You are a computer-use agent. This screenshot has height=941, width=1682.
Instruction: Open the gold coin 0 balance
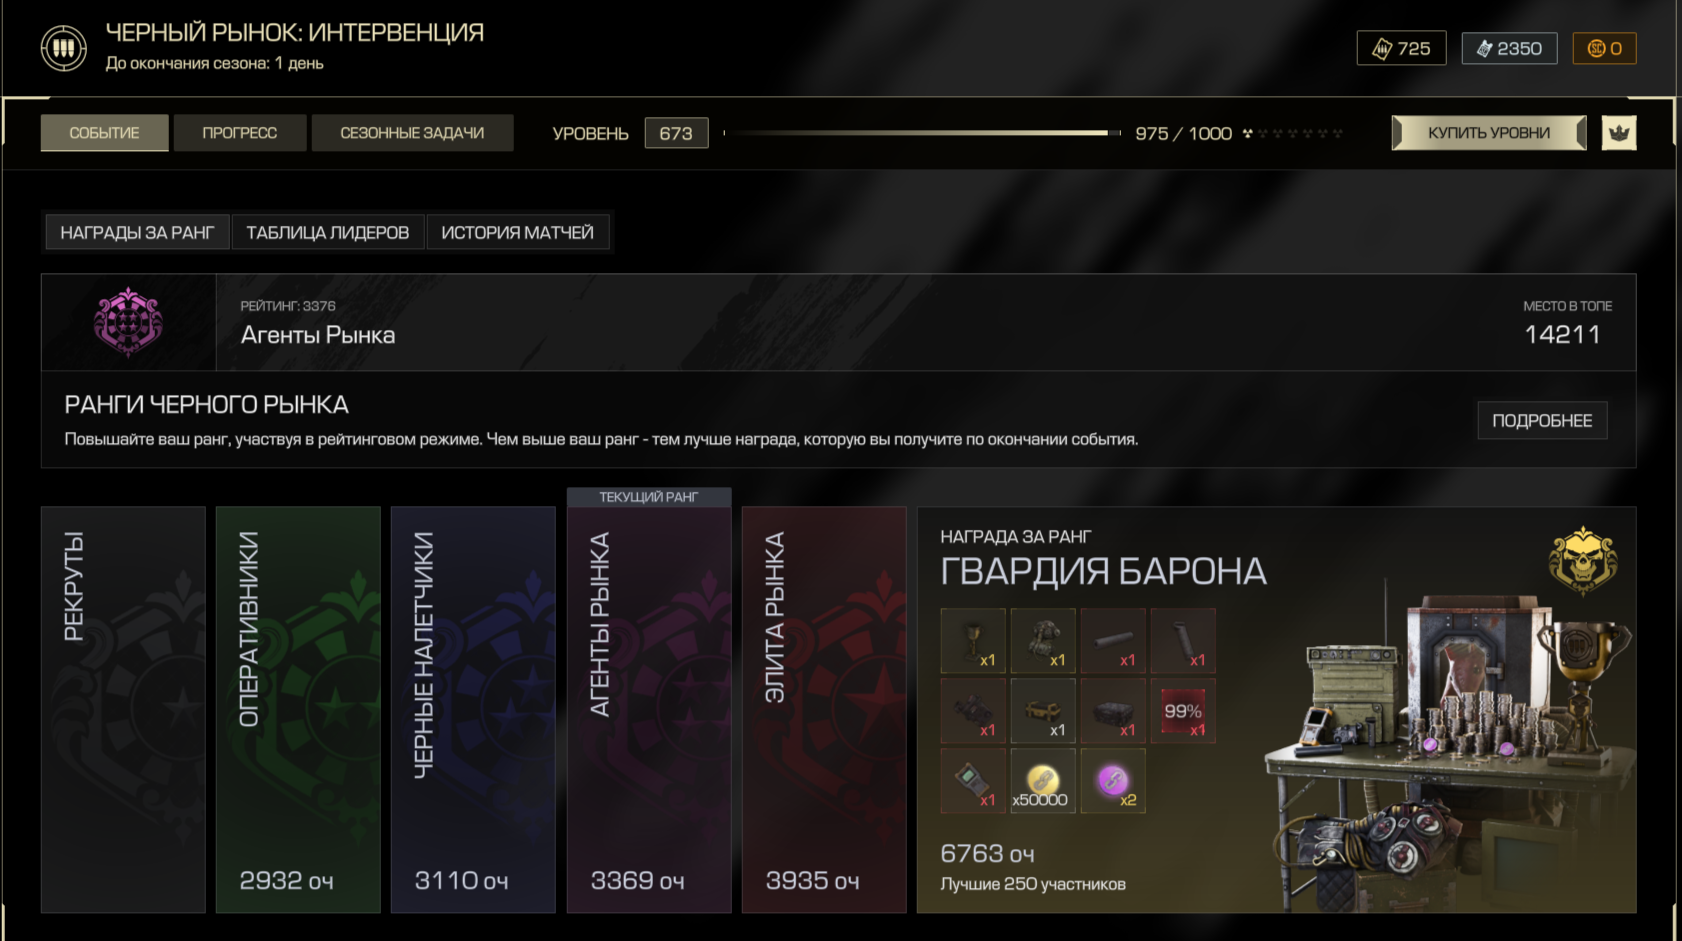[1604, 48]
